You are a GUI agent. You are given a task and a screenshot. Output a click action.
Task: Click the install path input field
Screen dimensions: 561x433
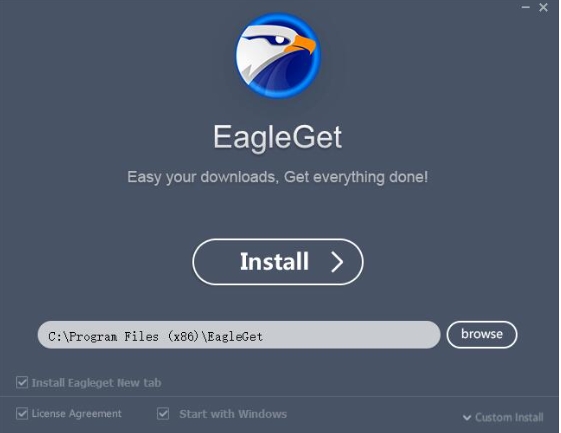[x=239, y=335]
